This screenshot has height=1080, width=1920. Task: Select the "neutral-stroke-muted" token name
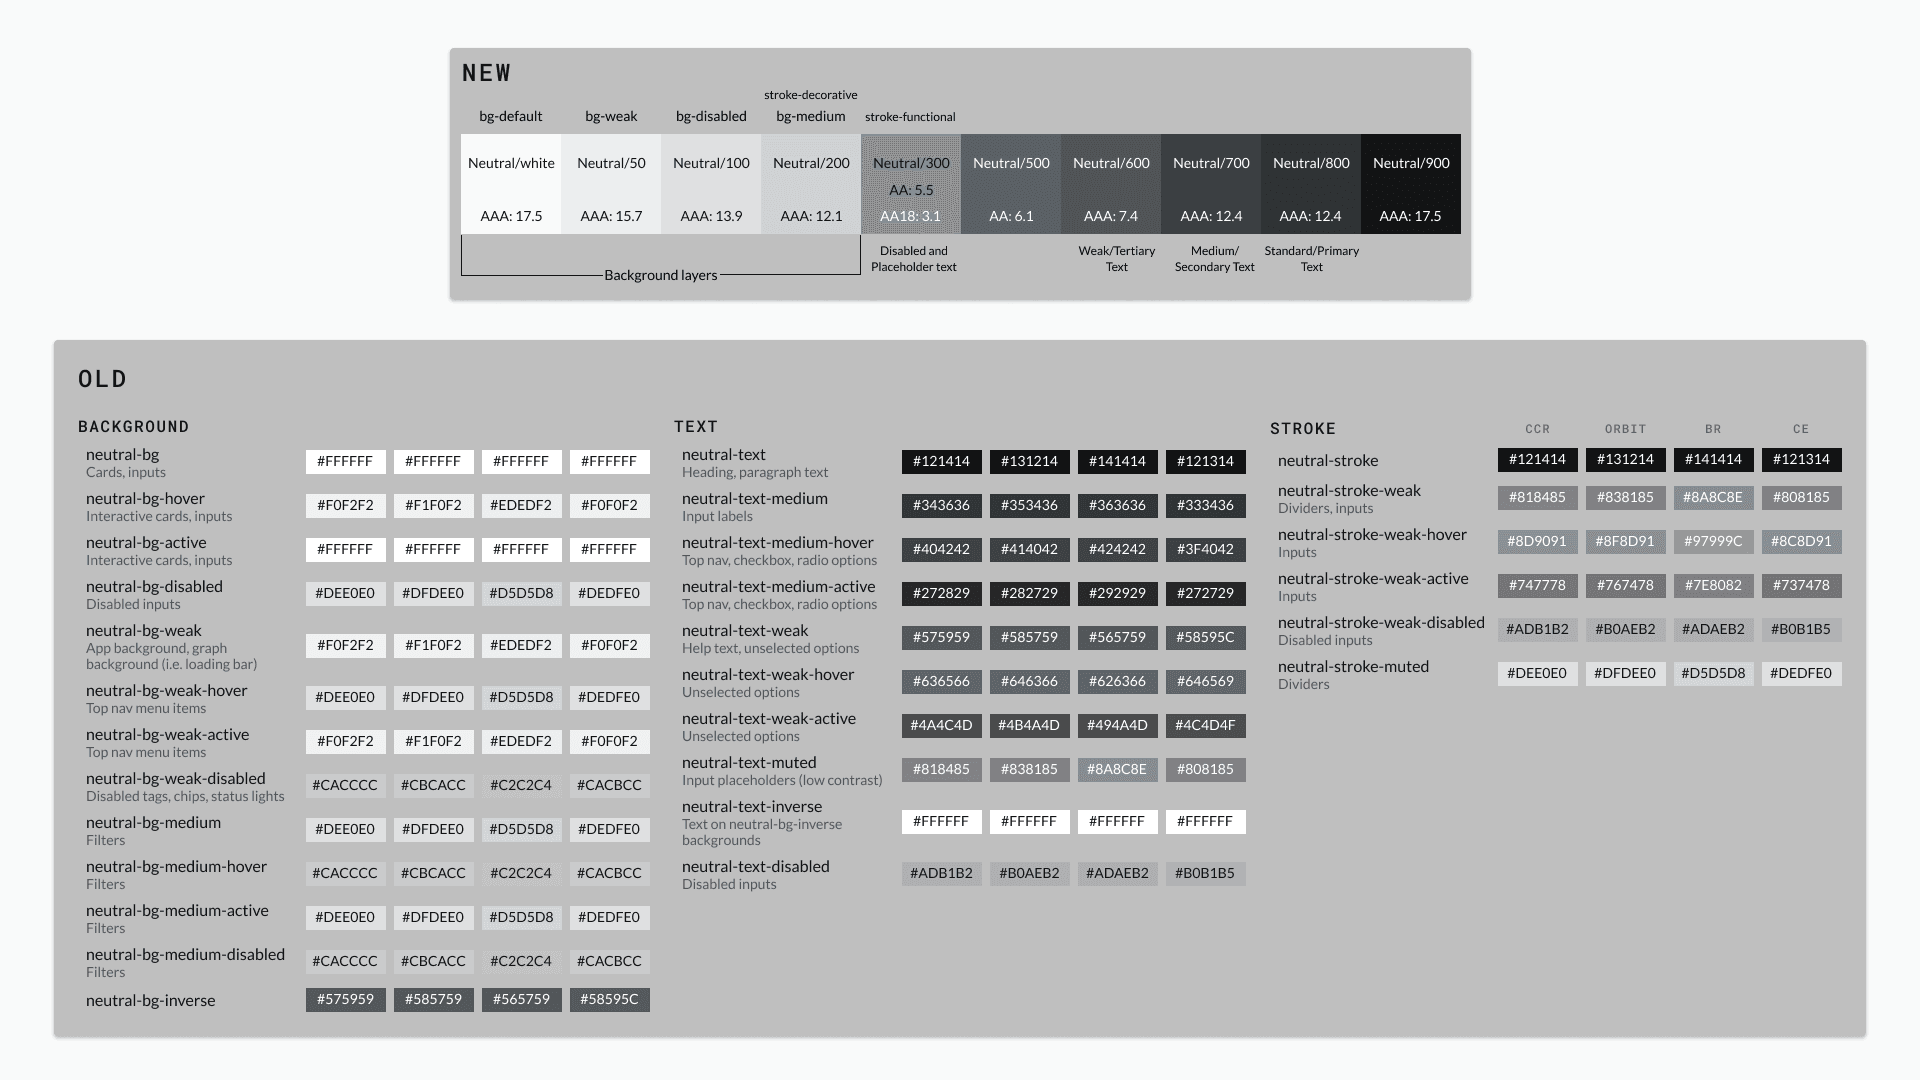click(1354, 667)
